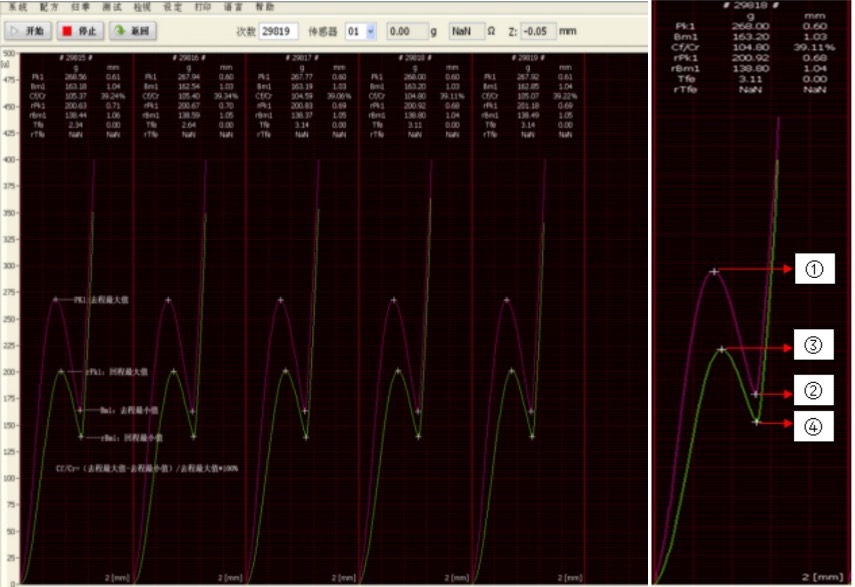Image resolution: width=855 pixels, height=587 pixels.
Task: Click the chart header # 29816 #
Action: 189,57
